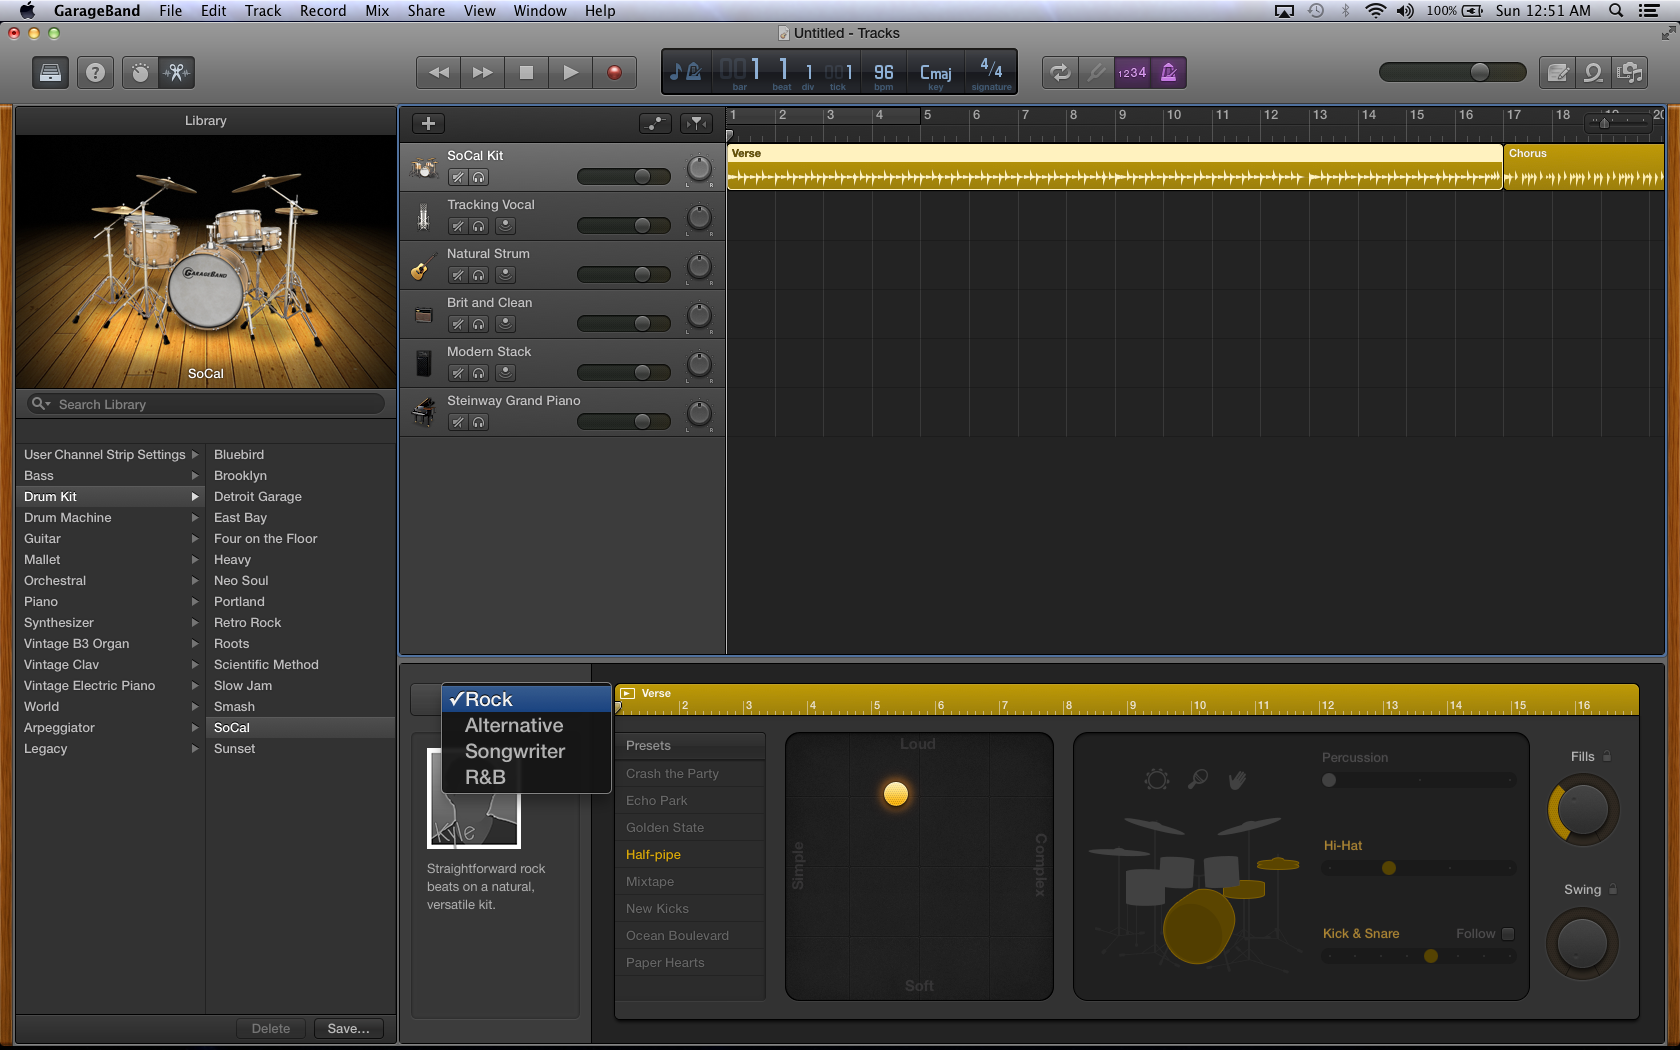1680x1050 pixels.
Task: Select the Echo Park preset
Action: click(x=690, y=800)
